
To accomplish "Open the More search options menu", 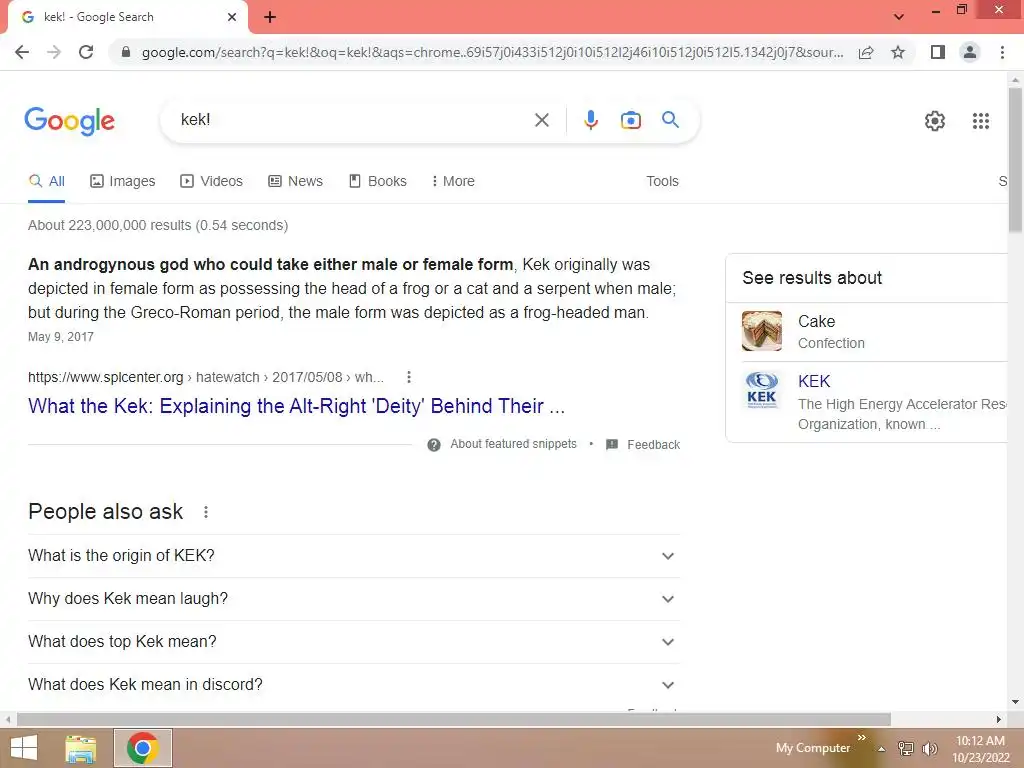I will tap(453, 181).
